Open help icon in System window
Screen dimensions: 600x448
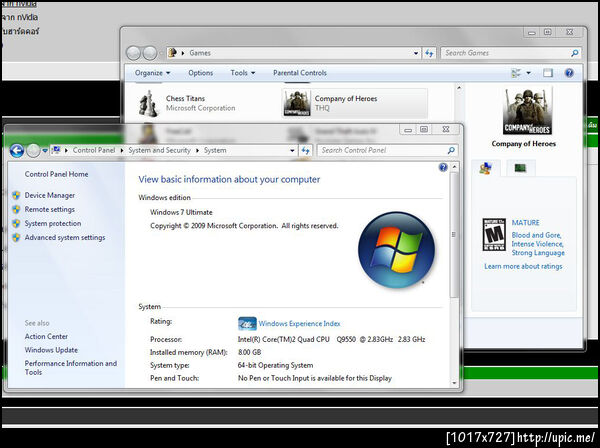[x=443, y=167]
